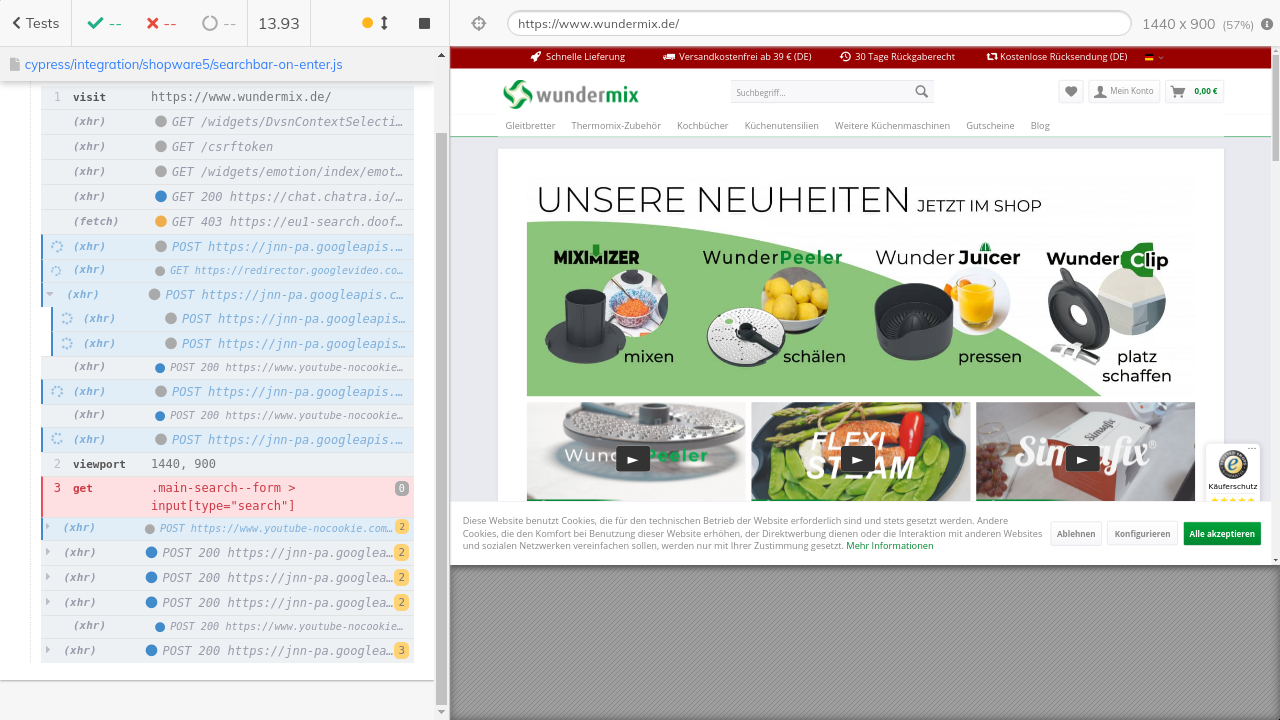Screen dimensions: 1280x720
Task: Click the Suchbegriff search input field
Action: pyautogui.click(x=820, y=92)
